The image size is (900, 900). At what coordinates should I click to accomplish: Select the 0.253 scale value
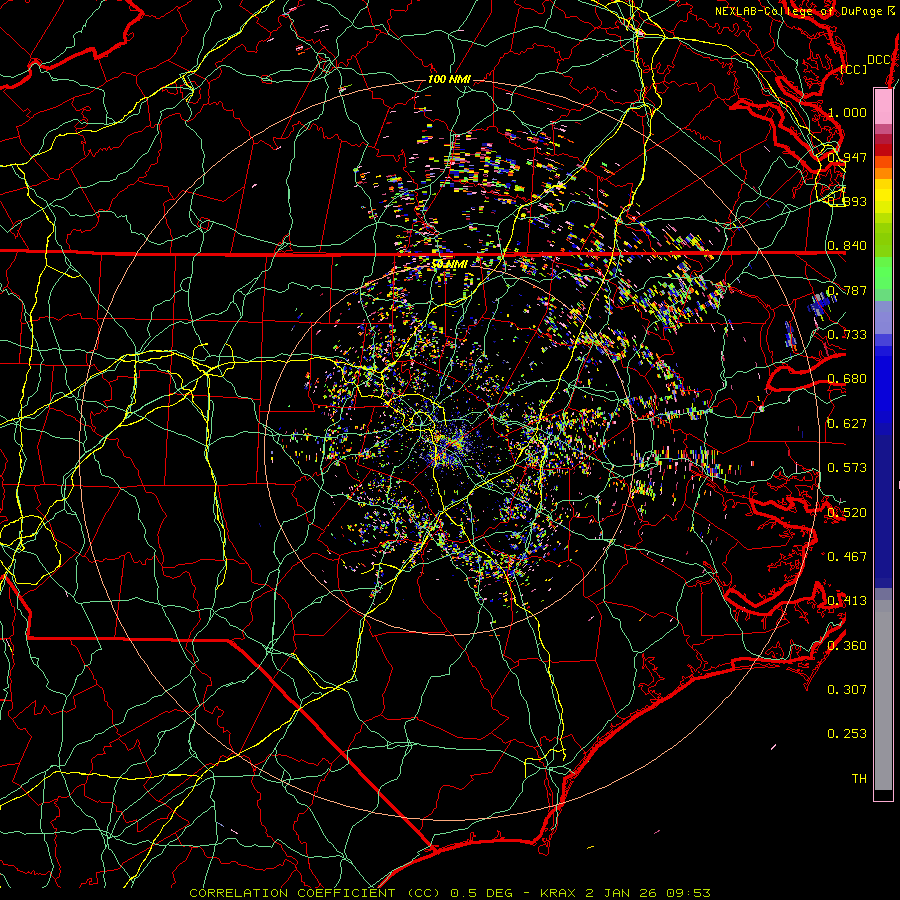(847, 734)
